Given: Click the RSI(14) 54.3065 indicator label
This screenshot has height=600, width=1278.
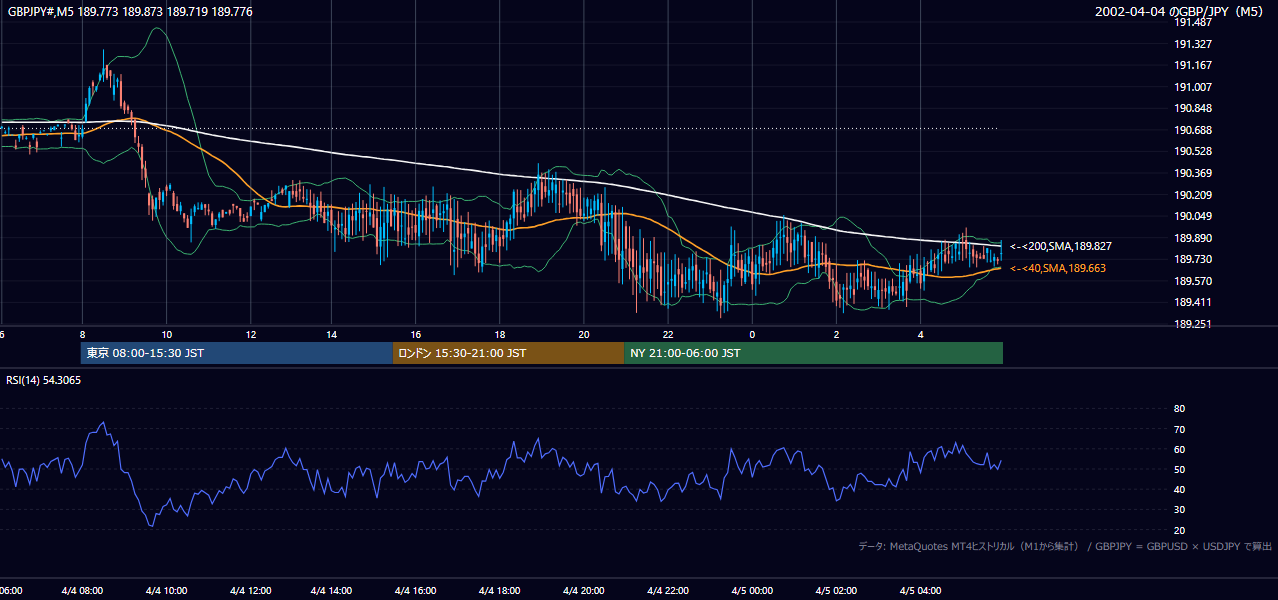Looking at the screenshot, I should [44, 380].
